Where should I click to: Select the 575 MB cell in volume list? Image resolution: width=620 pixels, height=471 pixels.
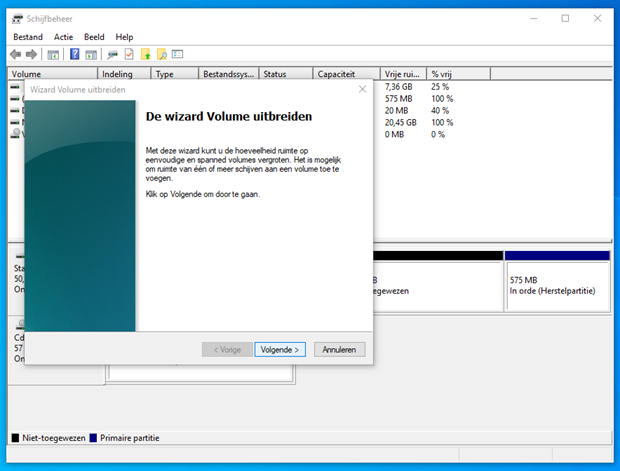[x=399, y=98]
